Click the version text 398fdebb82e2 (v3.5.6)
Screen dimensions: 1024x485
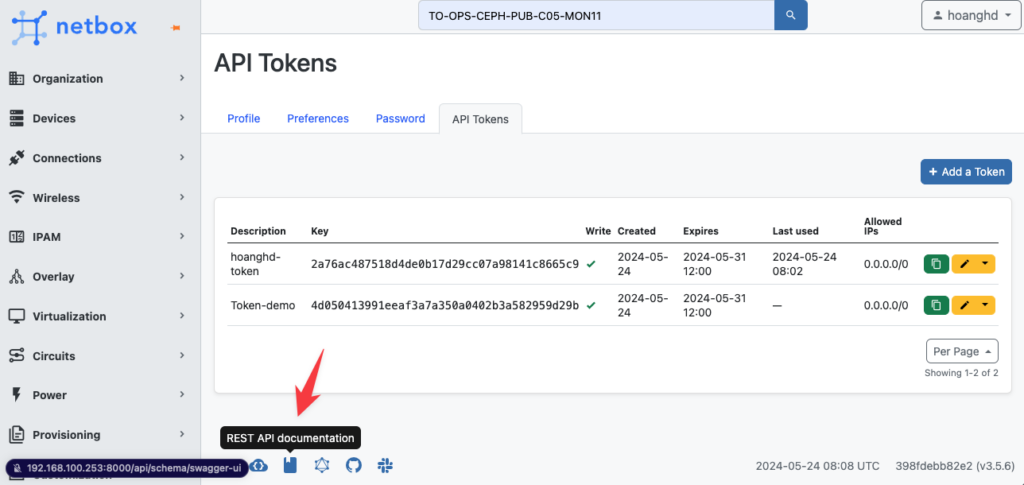point(954,466)
